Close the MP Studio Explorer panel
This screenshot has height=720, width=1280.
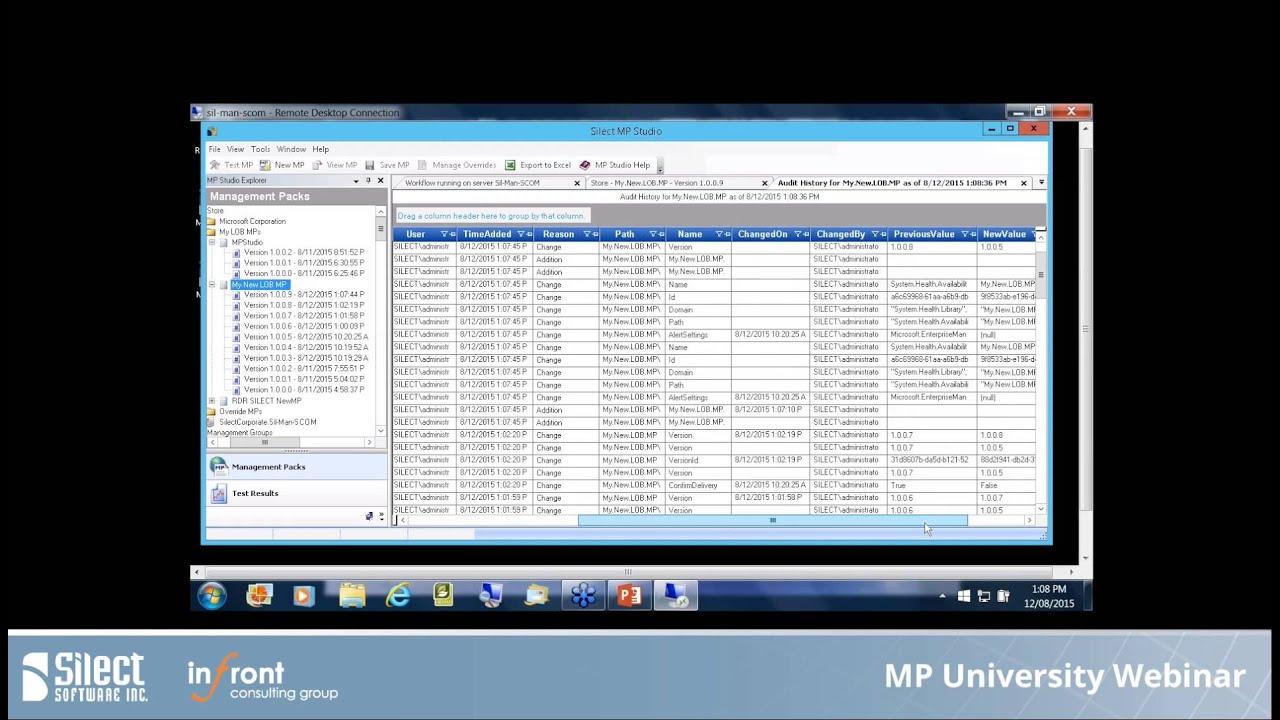pos(380,181)
